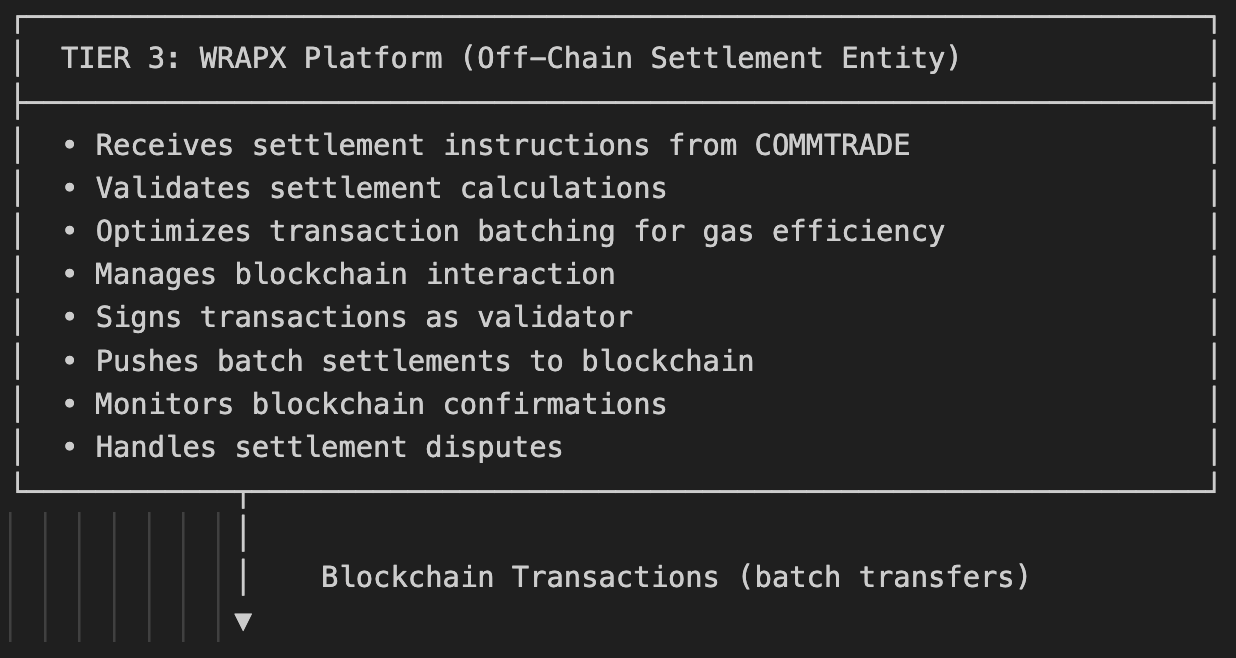This screenshot has width=1236, height=658.
Task: Select the word "WRAPX" in the heading
Action: (243, 58)
